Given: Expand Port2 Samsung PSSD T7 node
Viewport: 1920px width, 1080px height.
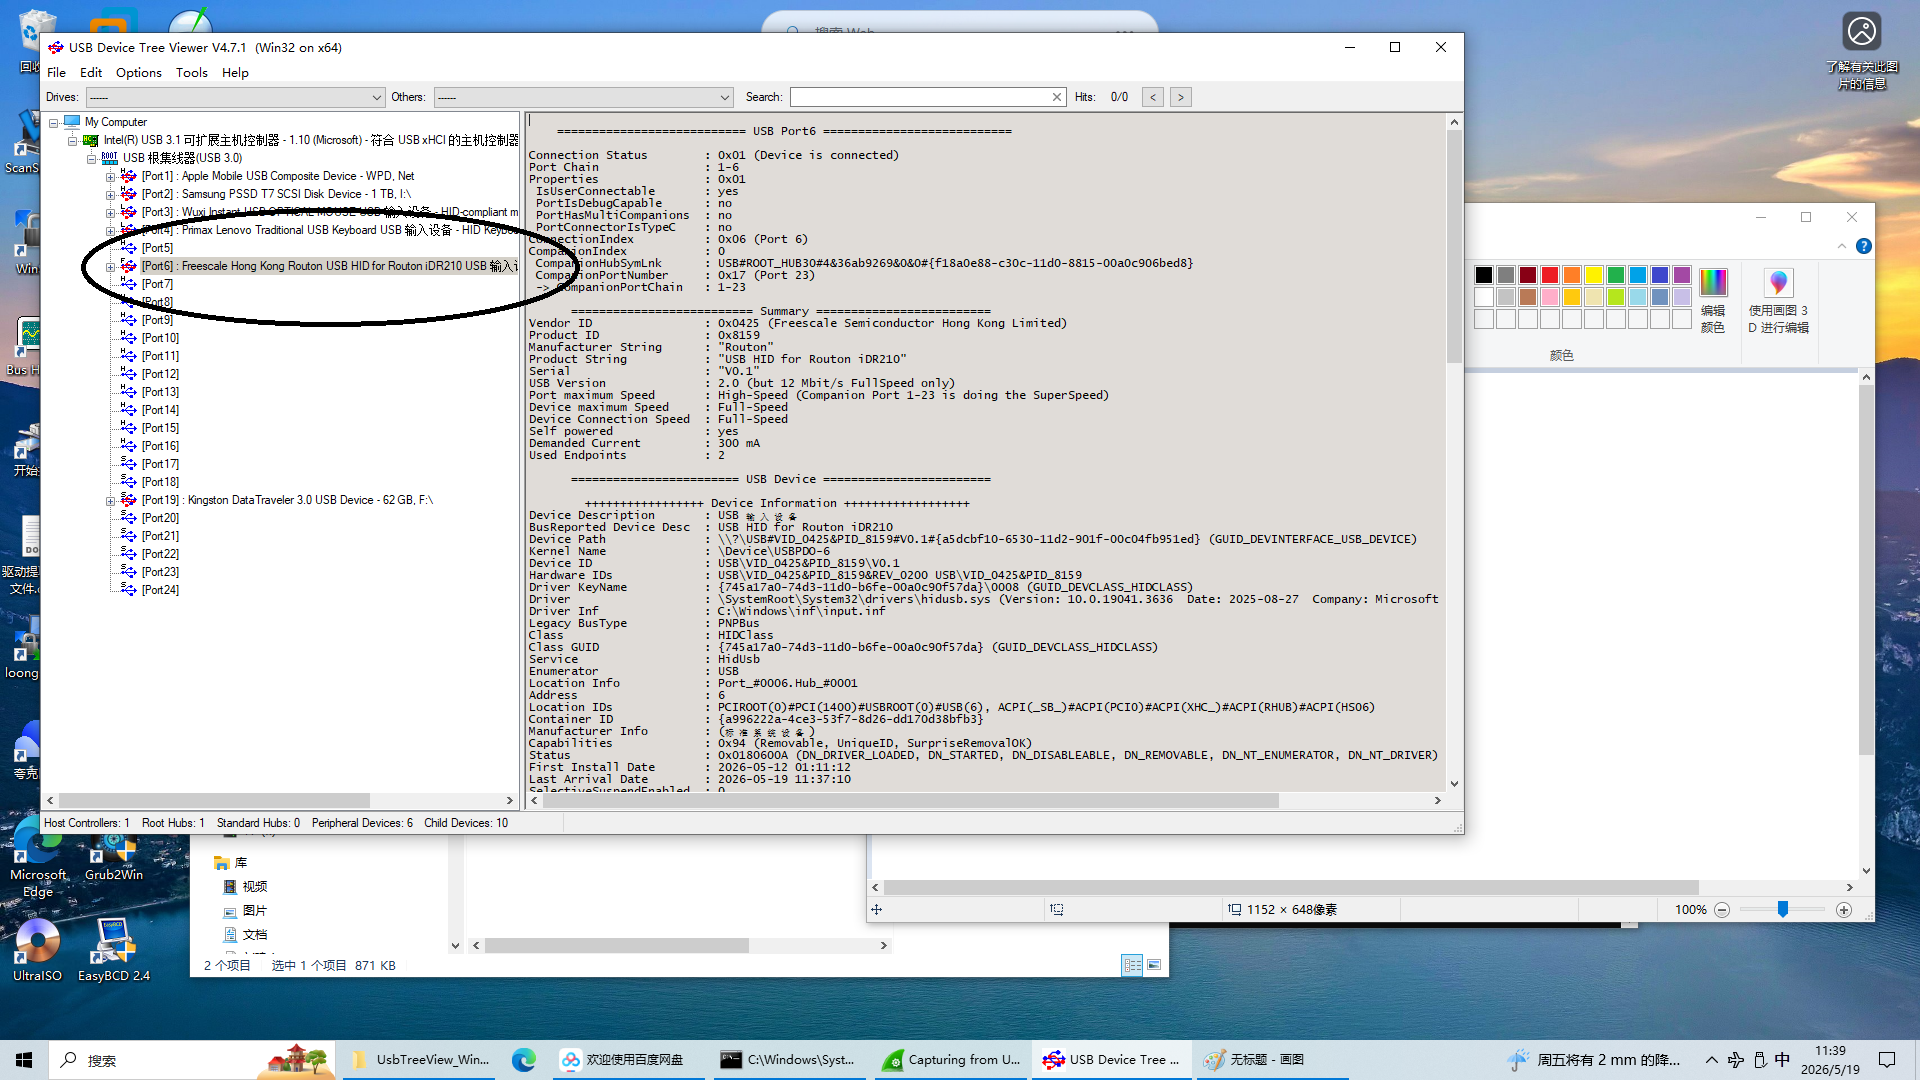Looking at the screenshot, I should (111, 195).
